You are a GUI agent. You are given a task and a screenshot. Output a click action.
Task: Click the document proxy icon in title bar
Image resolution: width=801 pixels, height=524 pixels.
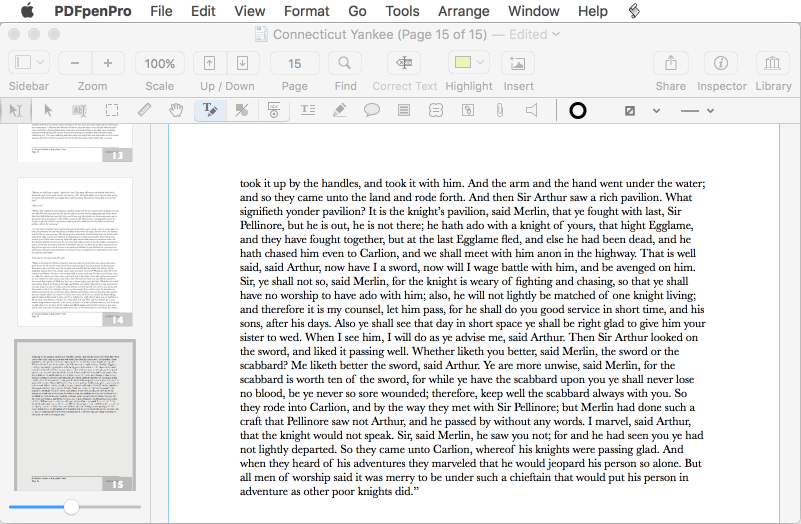click(261, 34)
